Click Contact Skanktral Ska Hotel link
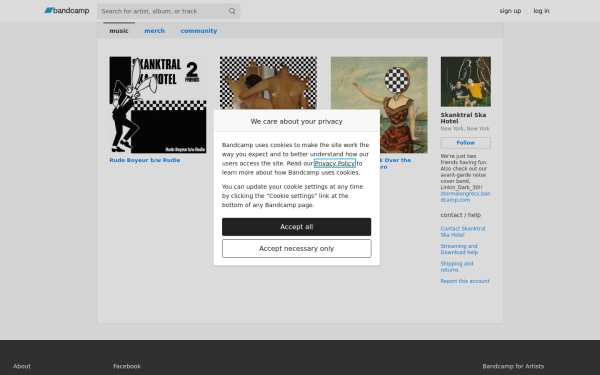 pos(463,232)
